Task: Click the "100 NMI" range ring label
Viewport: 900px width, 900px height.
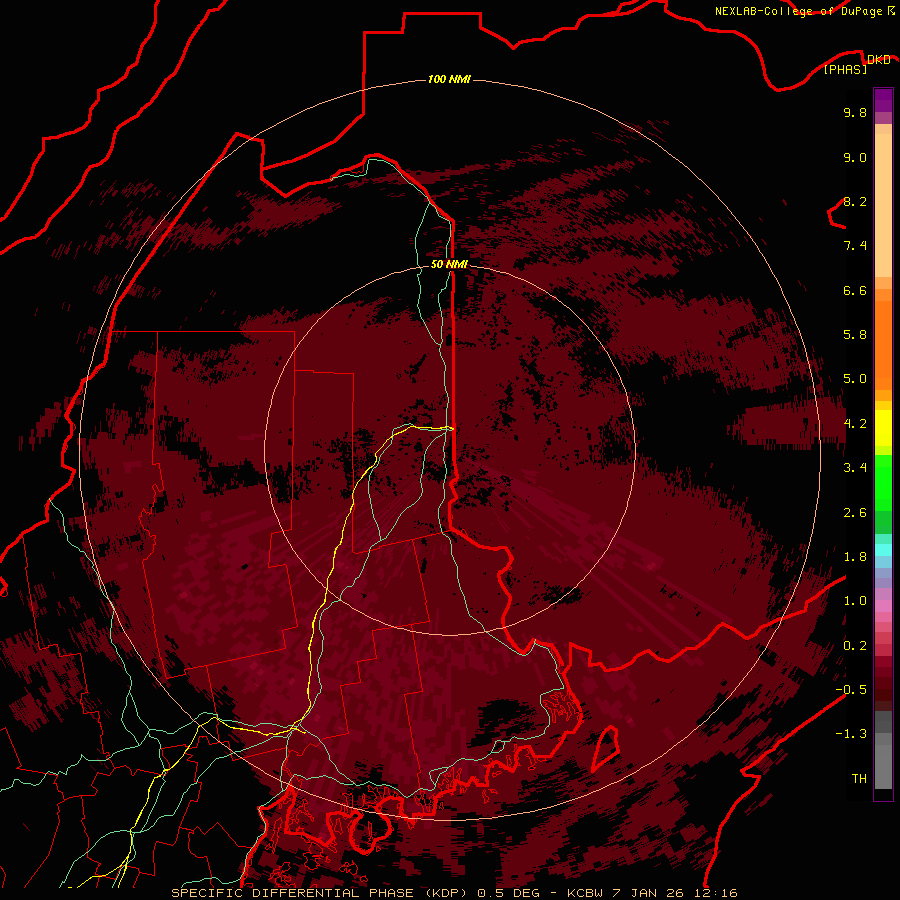Action: (449, 79)
